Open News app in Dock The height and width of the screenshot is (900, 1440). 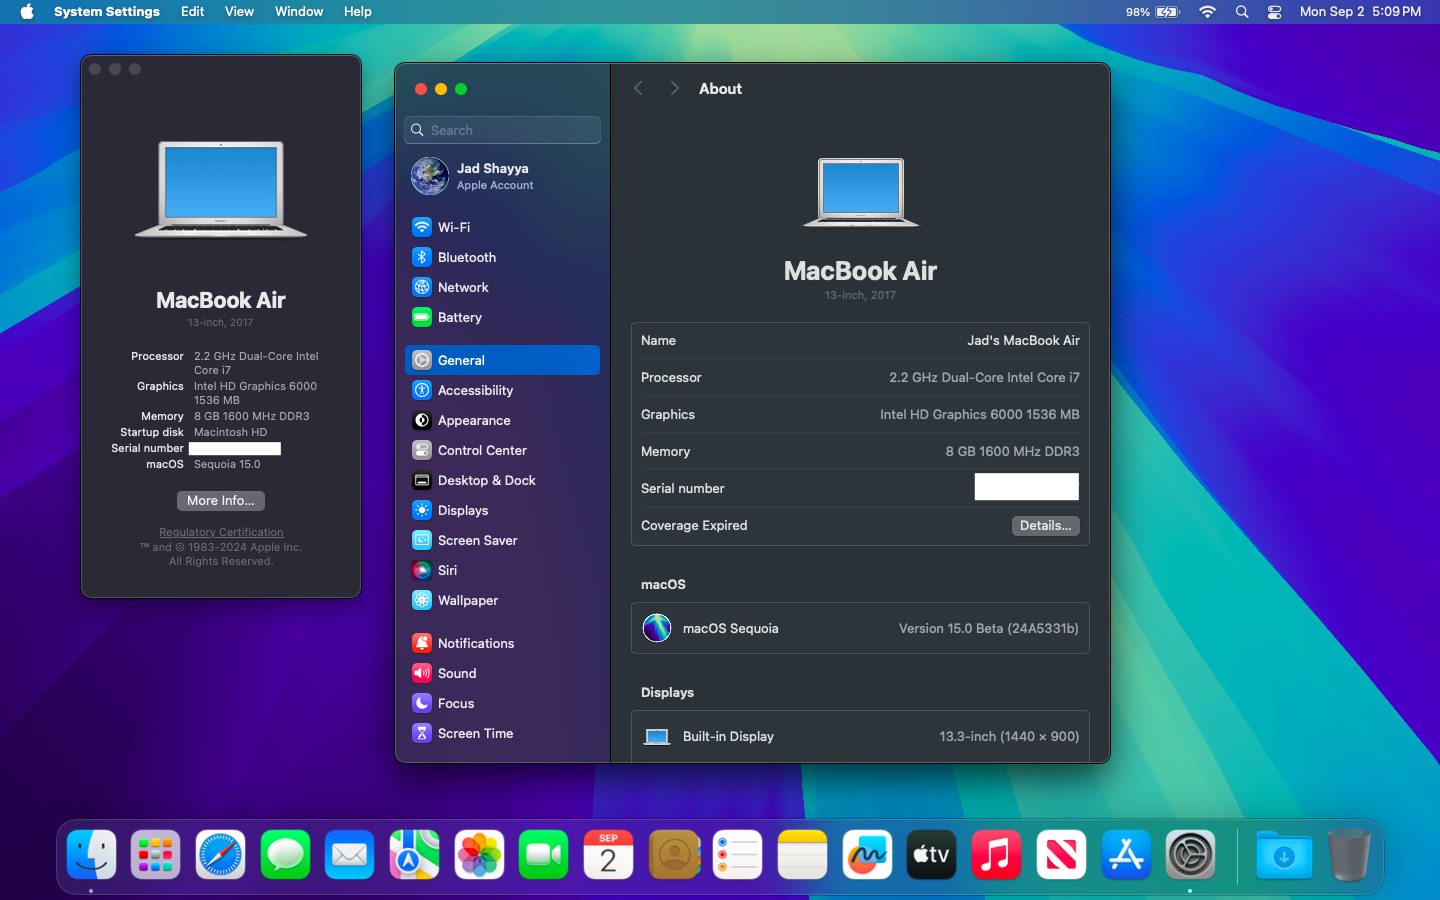tap(1061, 855)
